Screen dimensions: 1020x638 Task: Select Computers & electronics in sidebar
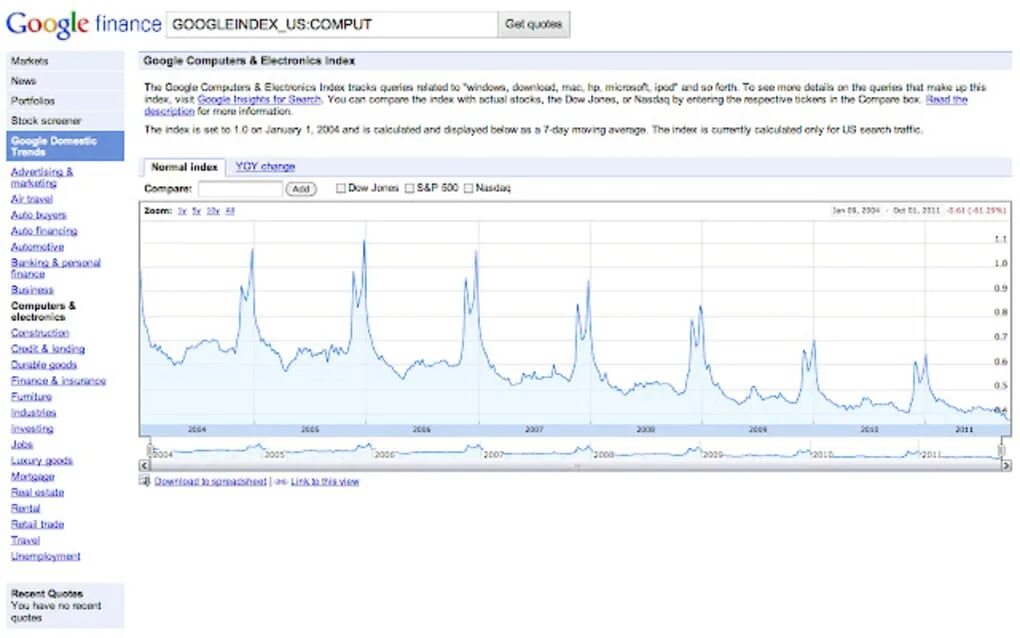click(43, 312)
